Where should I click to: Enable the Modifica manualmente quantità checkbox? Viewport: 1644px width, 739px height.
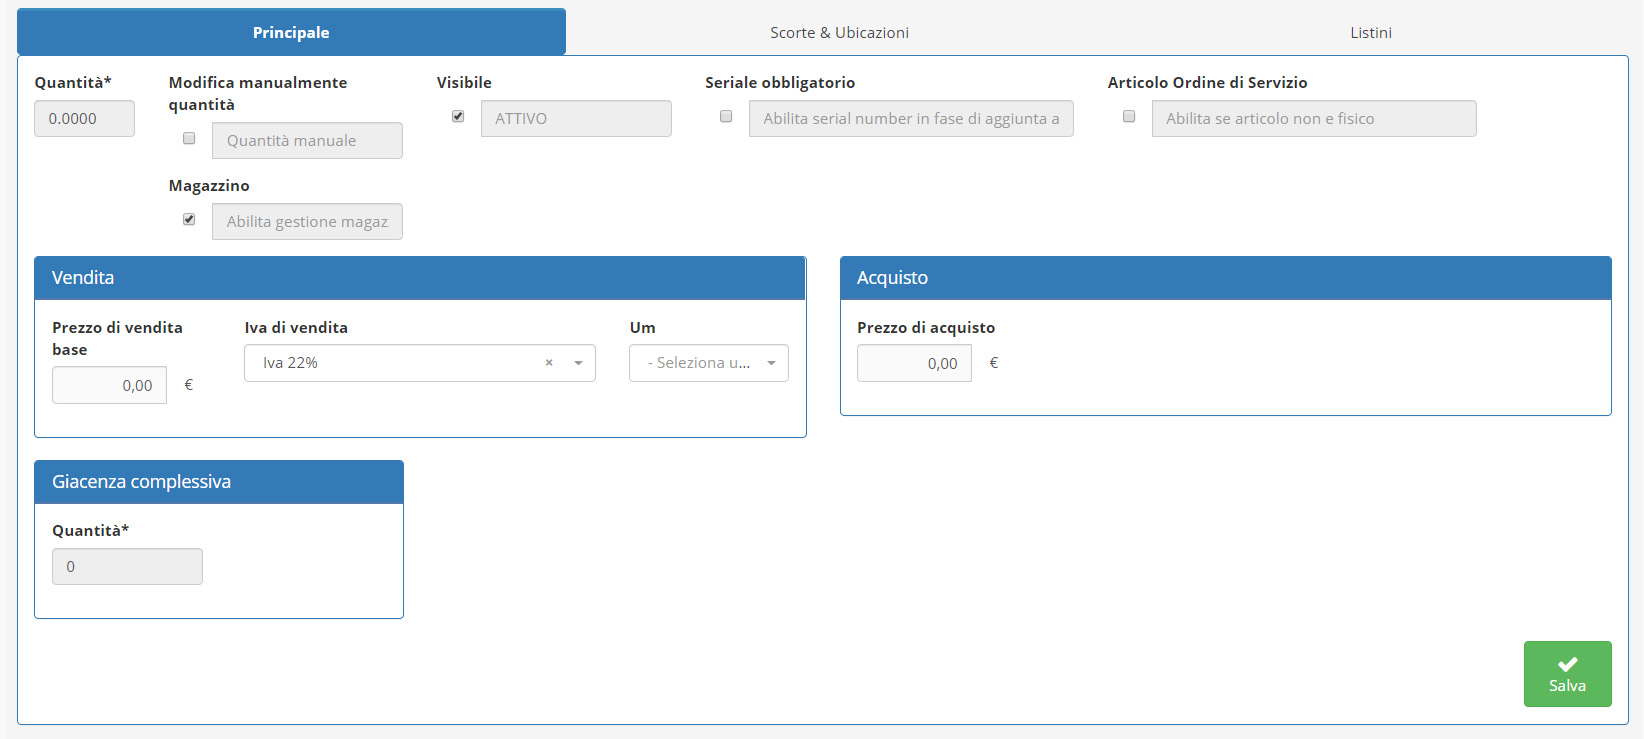pos(189,139)
